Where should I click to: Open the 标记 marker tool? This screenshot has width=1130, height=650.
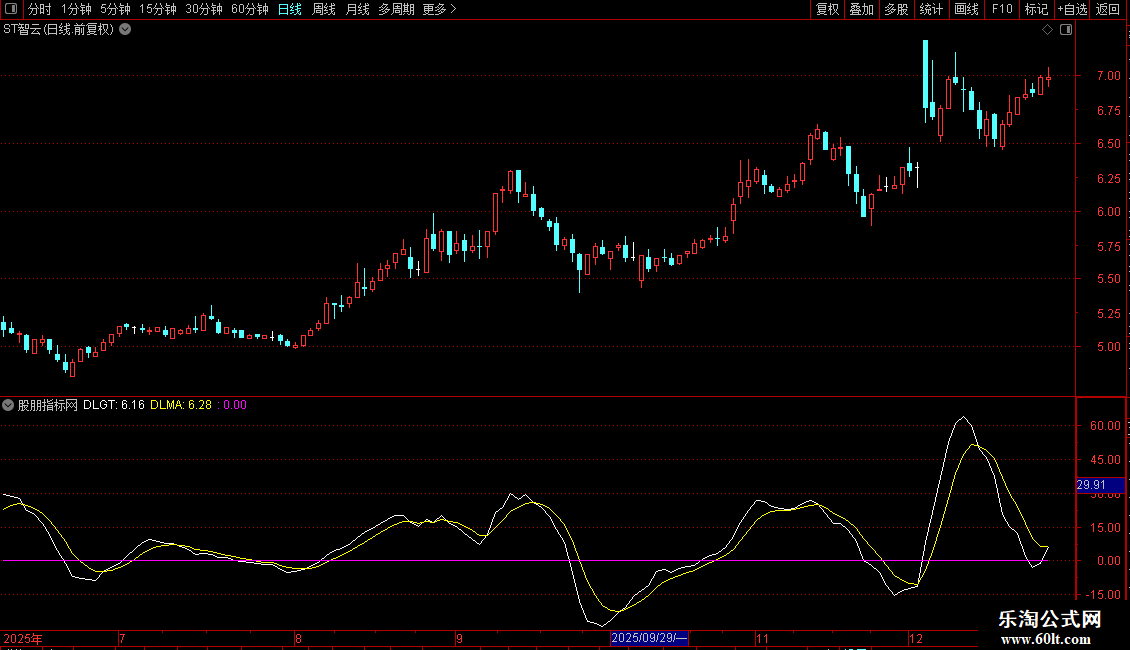(x=1036, y=9)
